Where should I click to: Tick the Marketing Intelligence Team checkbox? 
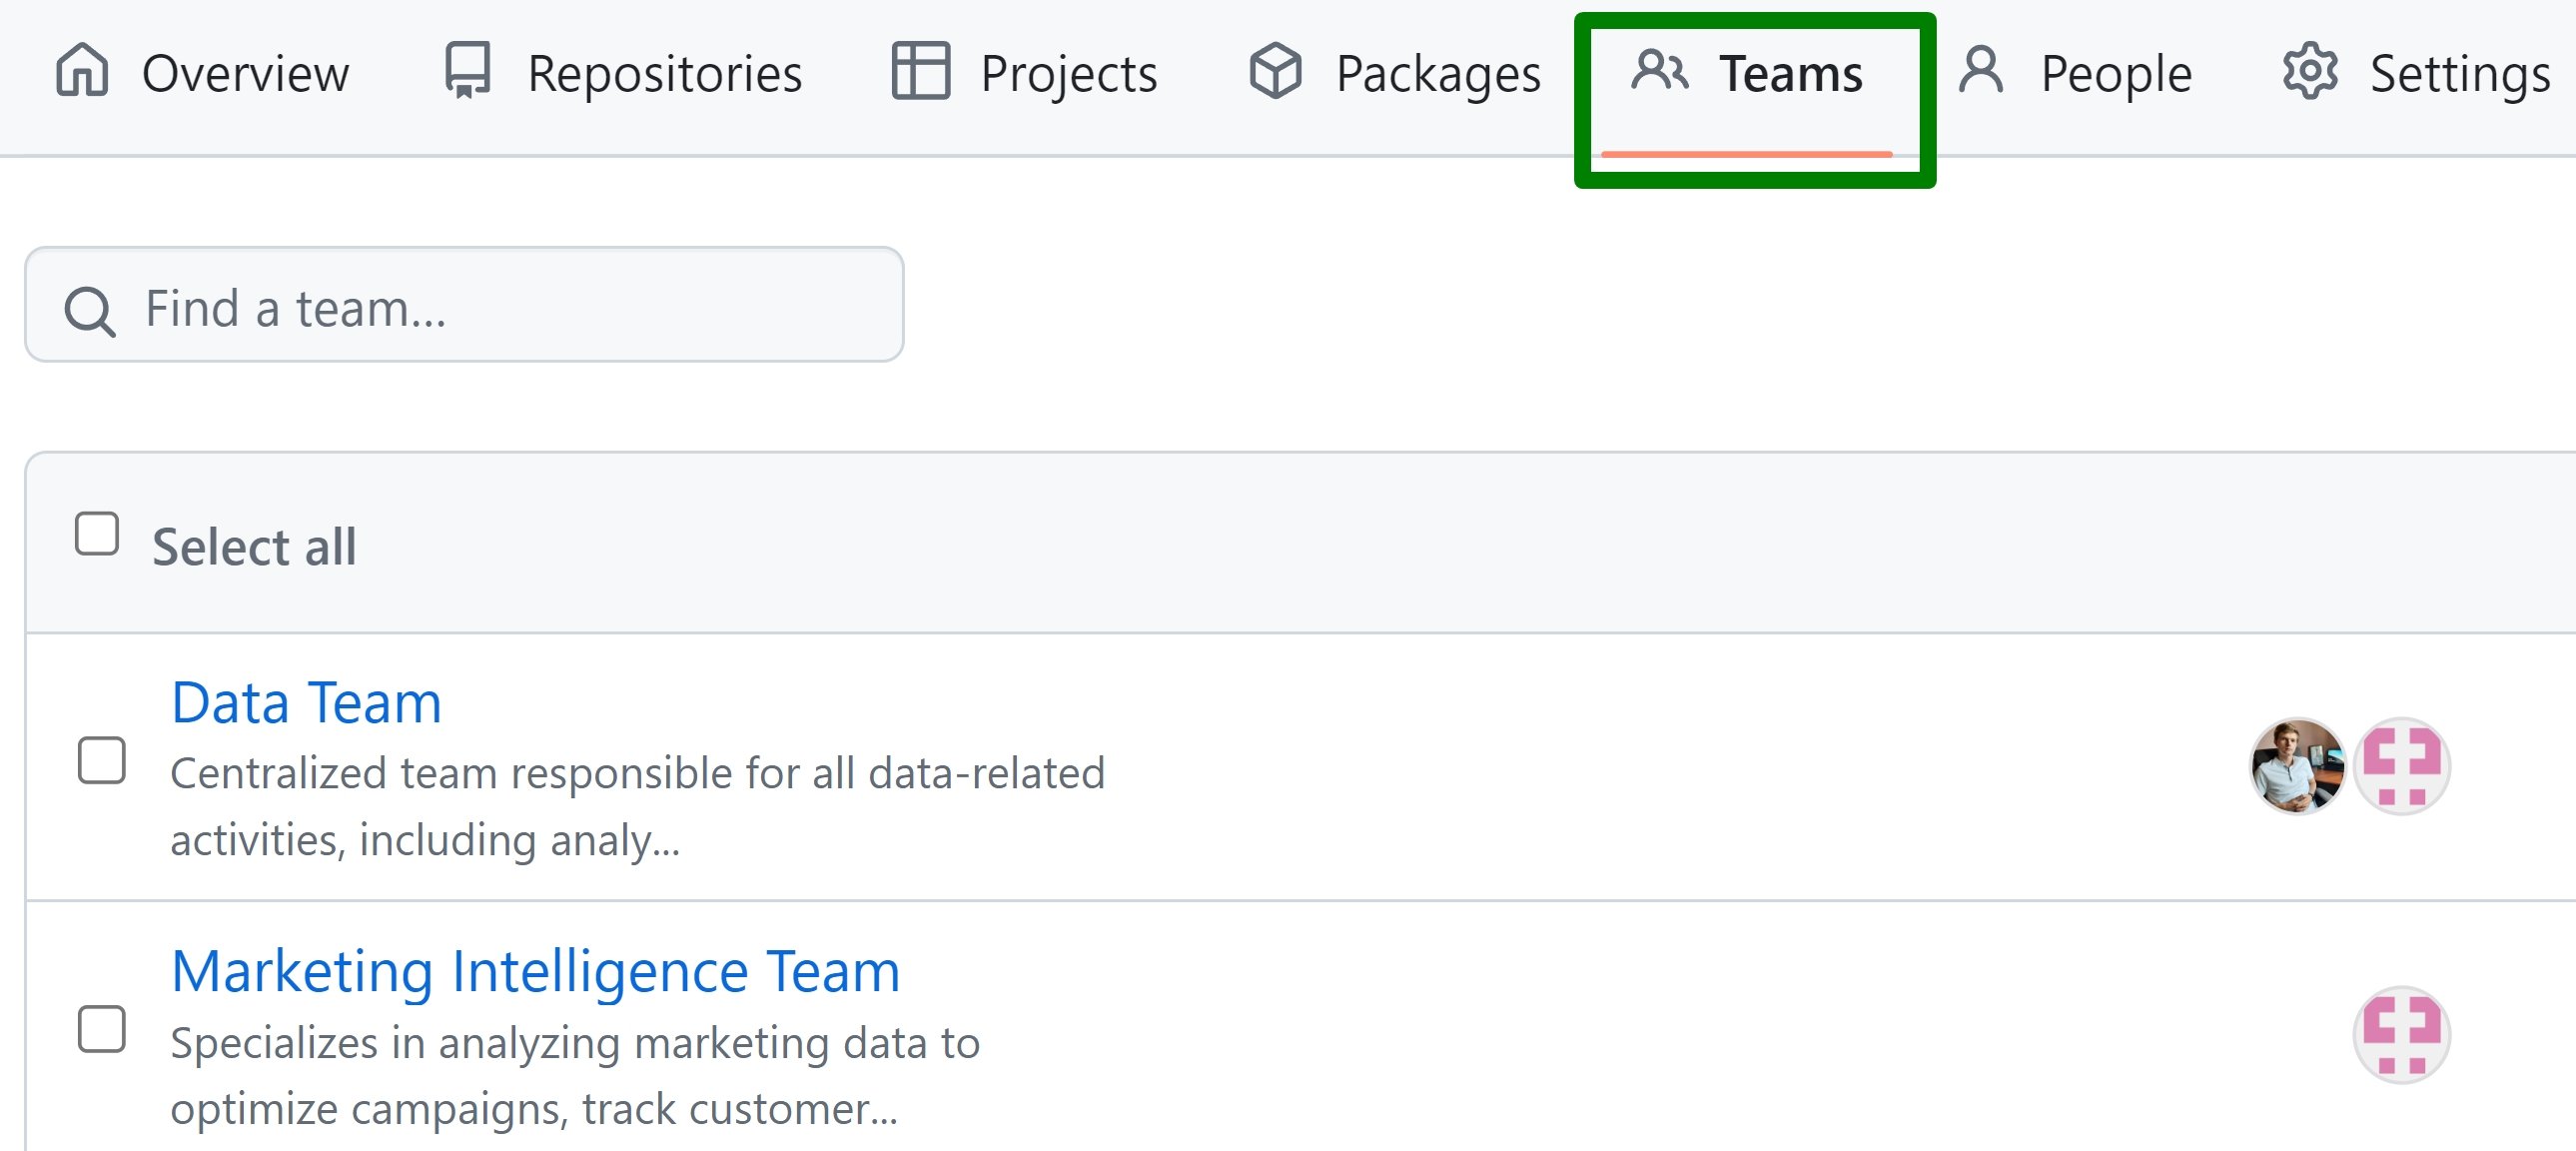click(x=101, y=1029)
